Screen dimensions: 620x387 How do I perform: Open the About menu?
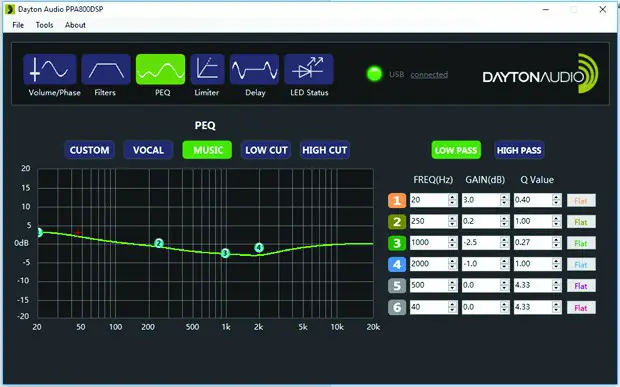75,25
